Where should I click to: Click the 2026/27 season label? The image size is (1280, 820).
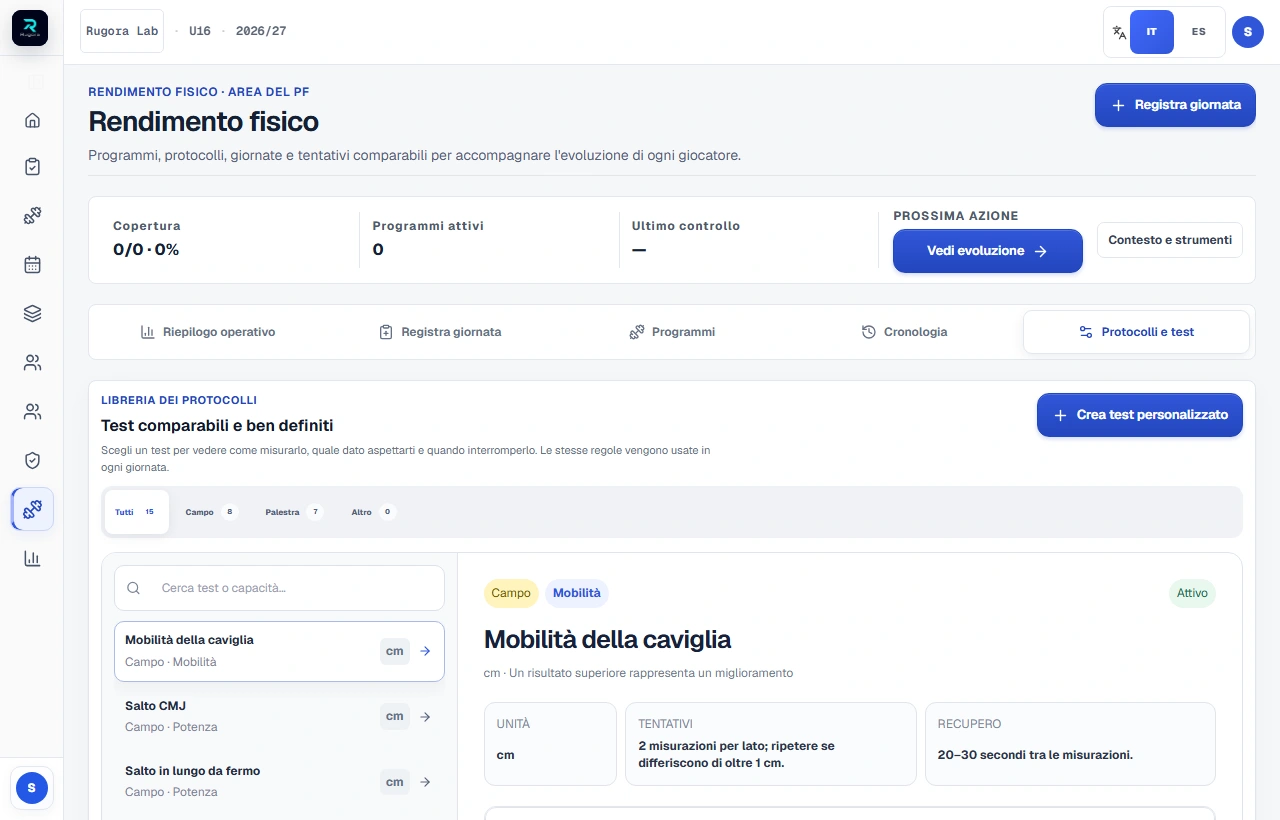coord(261,31)
